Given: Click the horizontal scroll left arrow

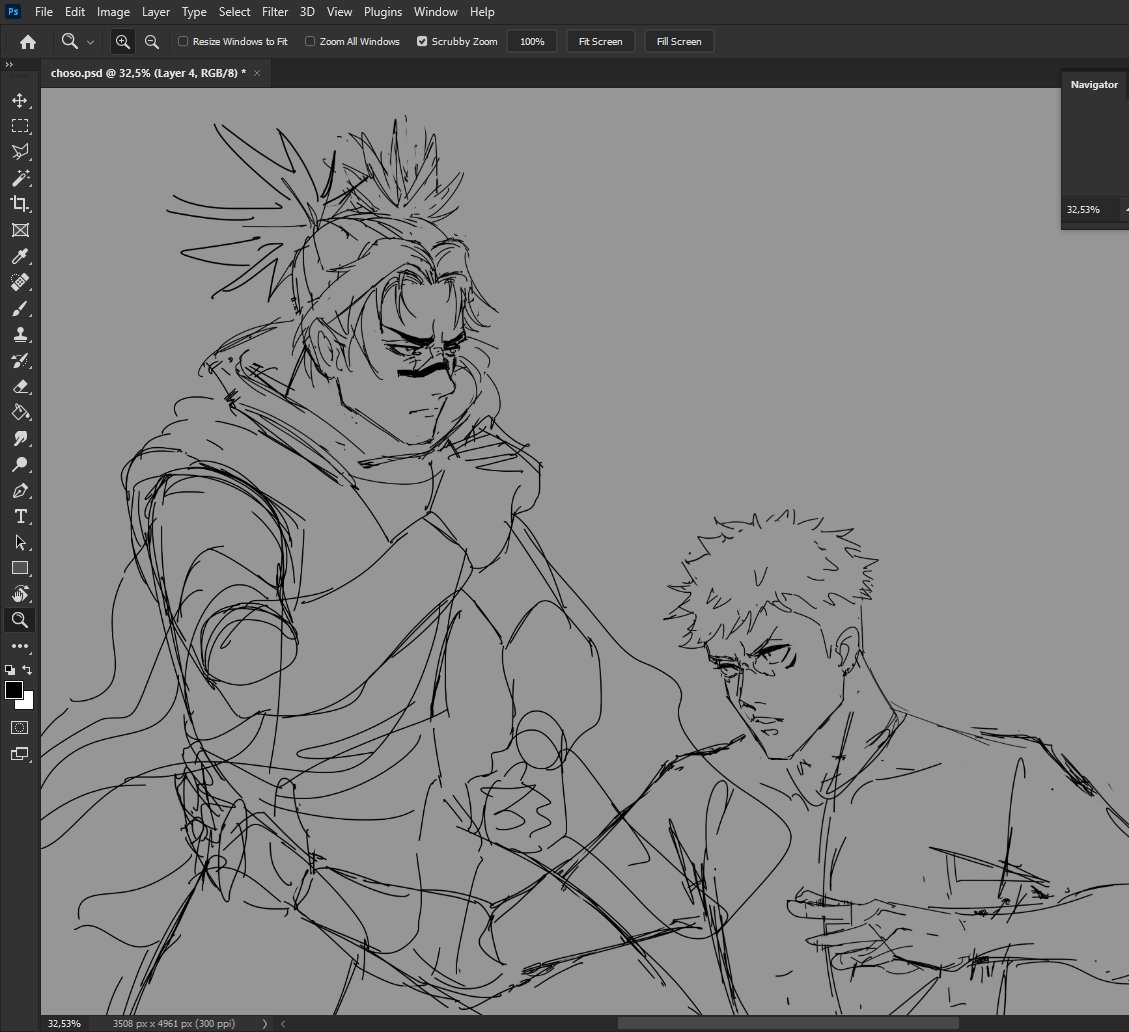Looking at the screenshot, I should (x=283, y=1023).
